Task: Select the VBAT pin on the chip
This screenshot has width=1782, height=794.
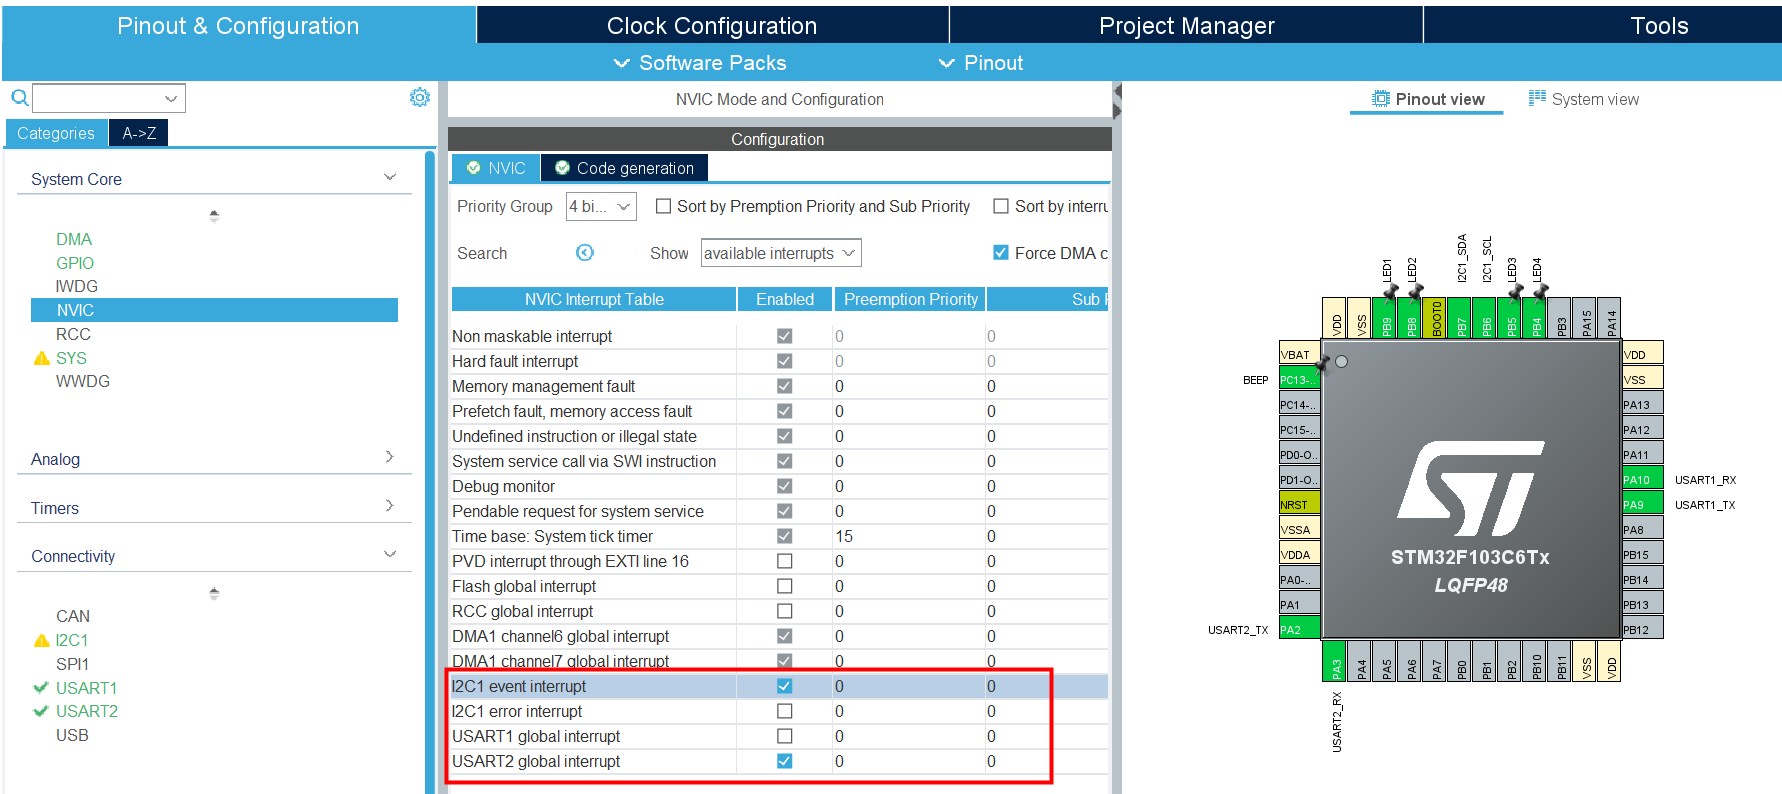Action: point(1299,354)
